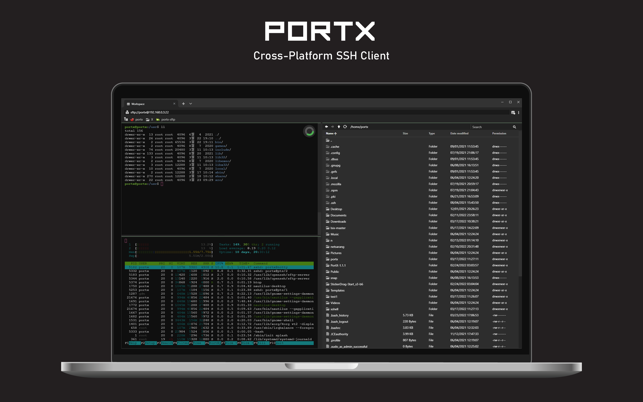Go forward in the SFTP file browser

tap(333, 127)
